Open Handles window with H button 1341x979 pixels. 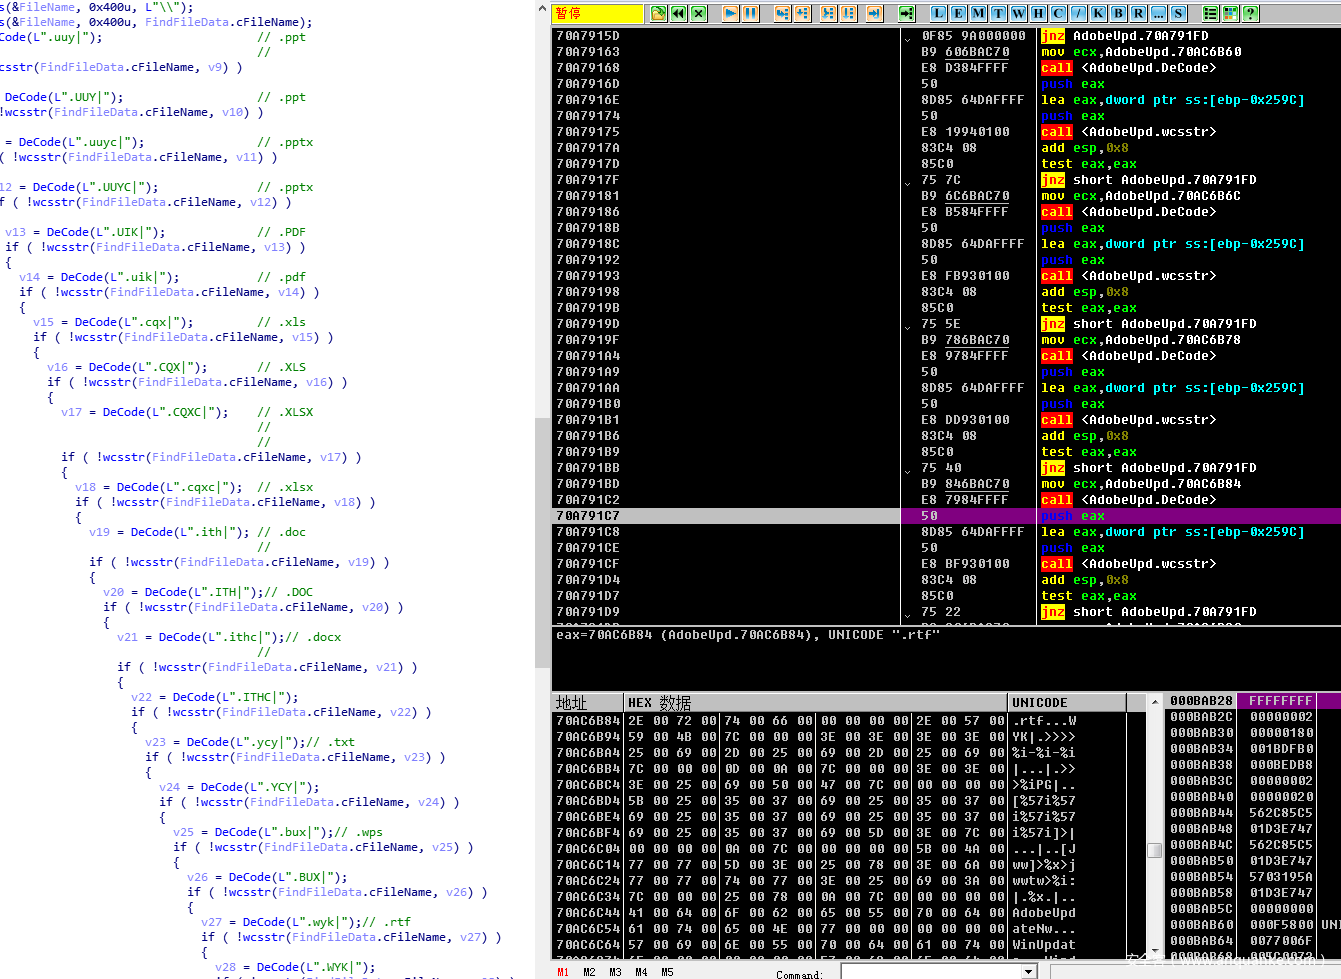tap(1038, 13)
